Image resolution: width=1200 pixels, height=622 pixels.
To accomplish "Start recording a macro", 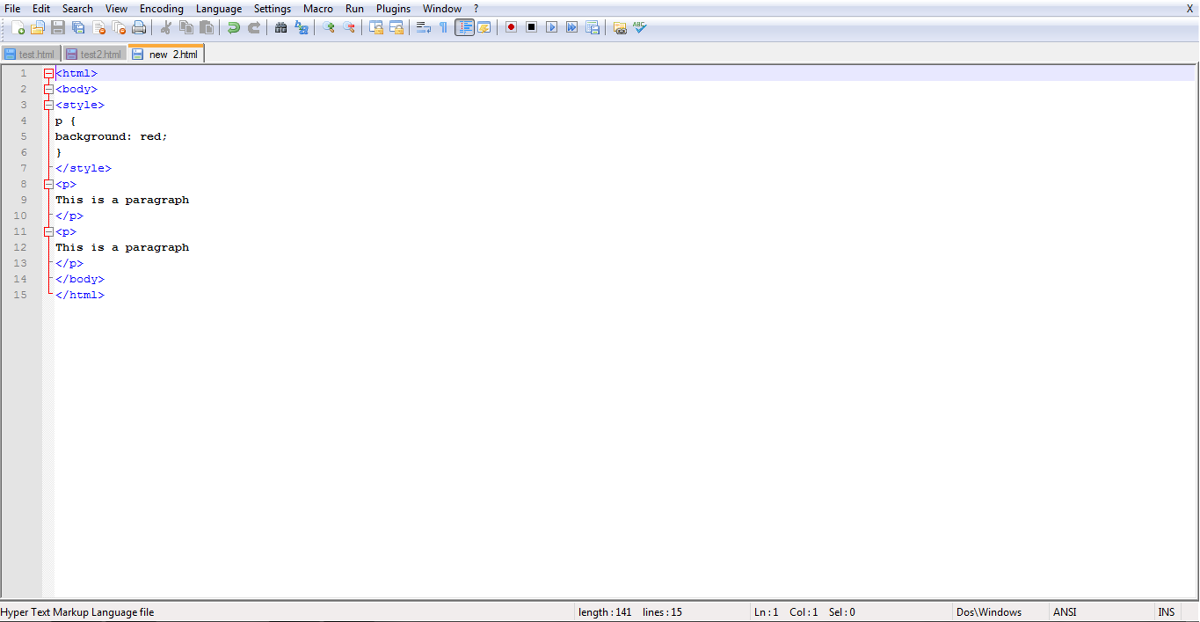I will point(511,27).
